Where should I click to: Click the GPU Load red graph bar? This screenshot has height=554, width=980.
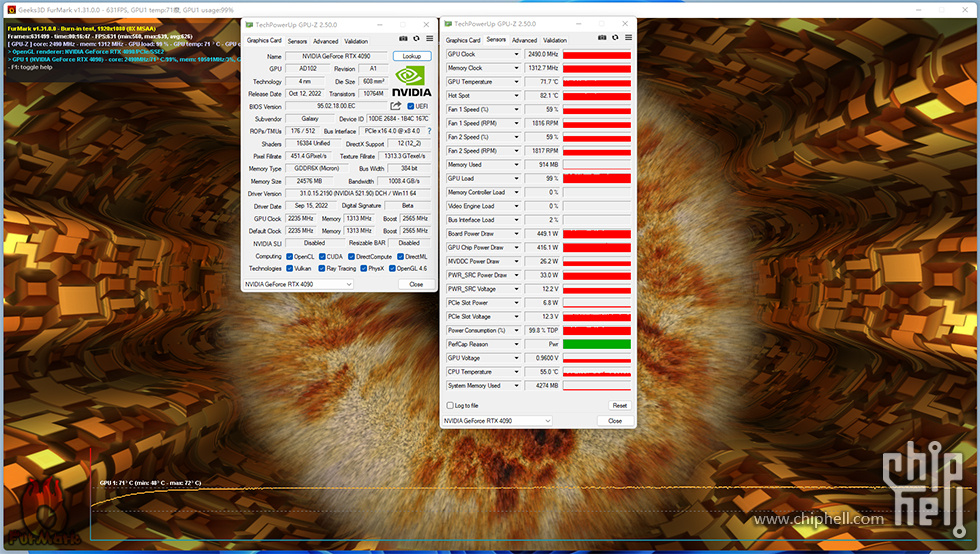pos(597,179)
